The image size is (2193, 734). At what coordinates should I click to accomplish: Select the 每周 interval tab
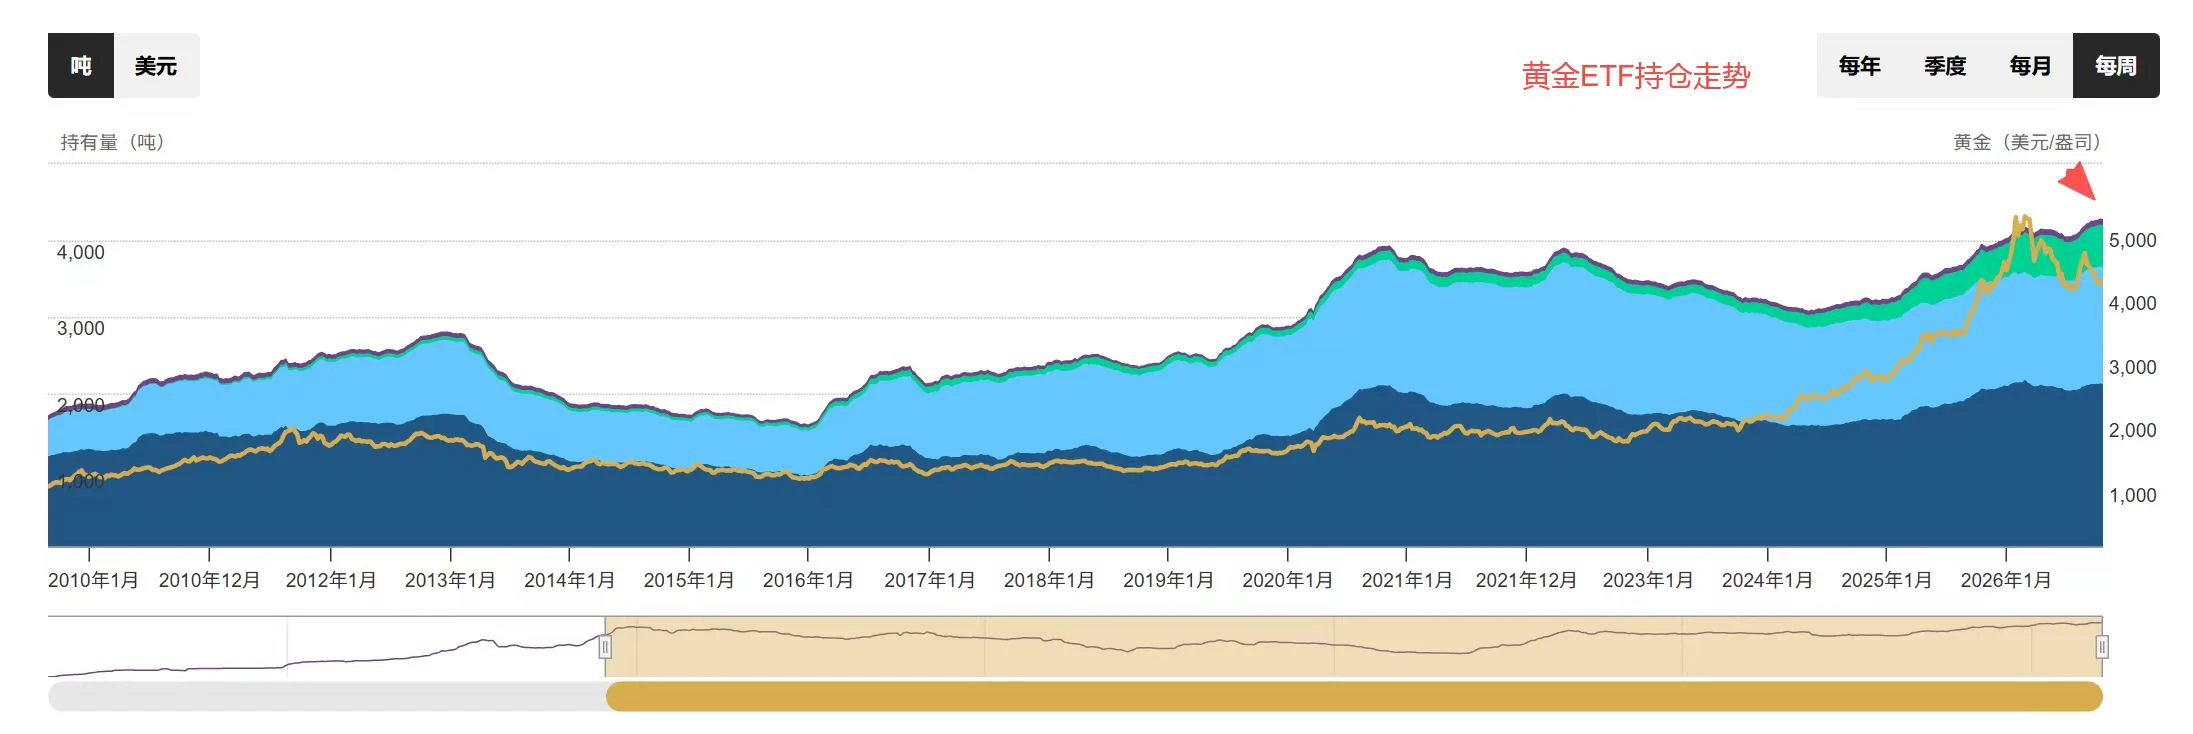click(x=2116, y=66)
